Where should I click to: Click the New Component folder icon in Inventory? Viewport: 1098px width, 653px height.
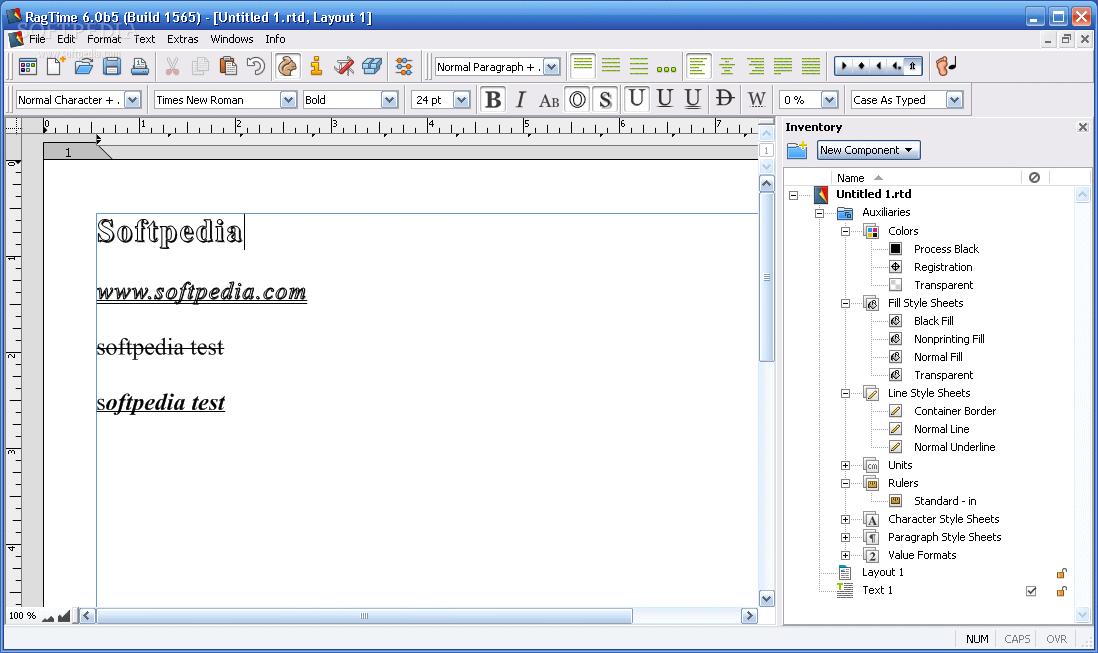click(x=797, y=150)
